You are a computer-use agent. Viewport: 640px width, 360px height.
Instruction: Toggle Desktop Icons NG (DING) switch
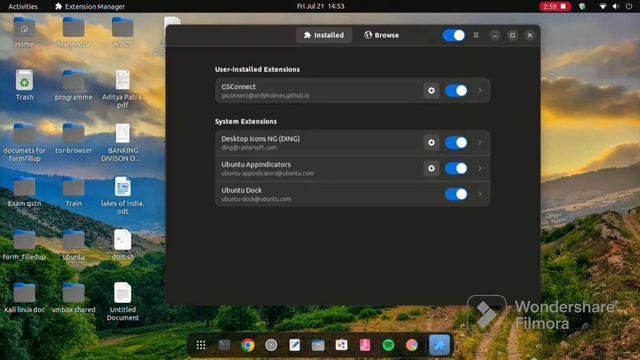tap(456, 142)
